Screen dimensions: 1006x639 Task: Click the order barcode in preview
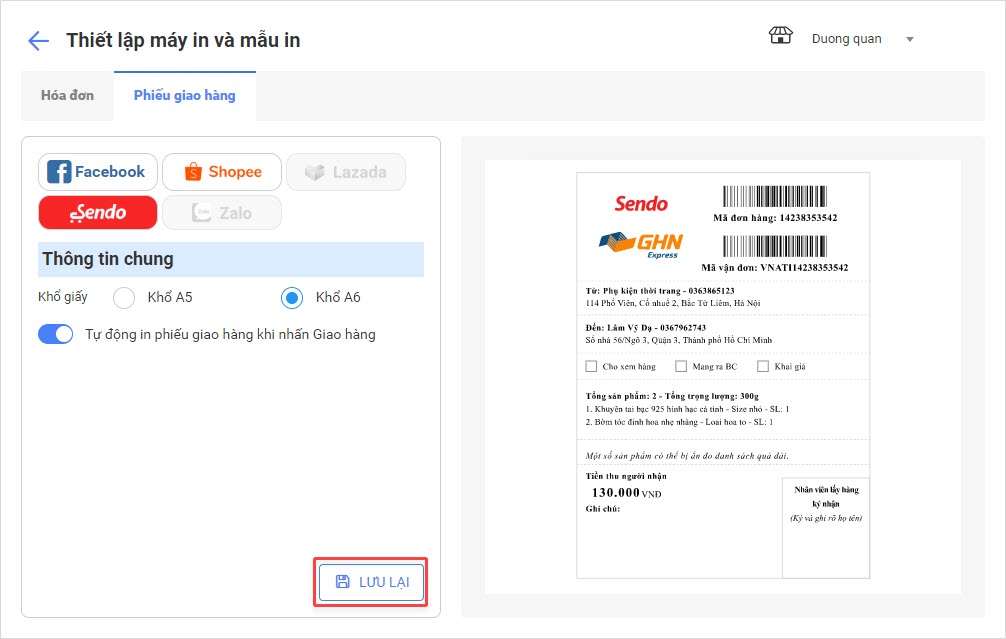click(776, 196)
